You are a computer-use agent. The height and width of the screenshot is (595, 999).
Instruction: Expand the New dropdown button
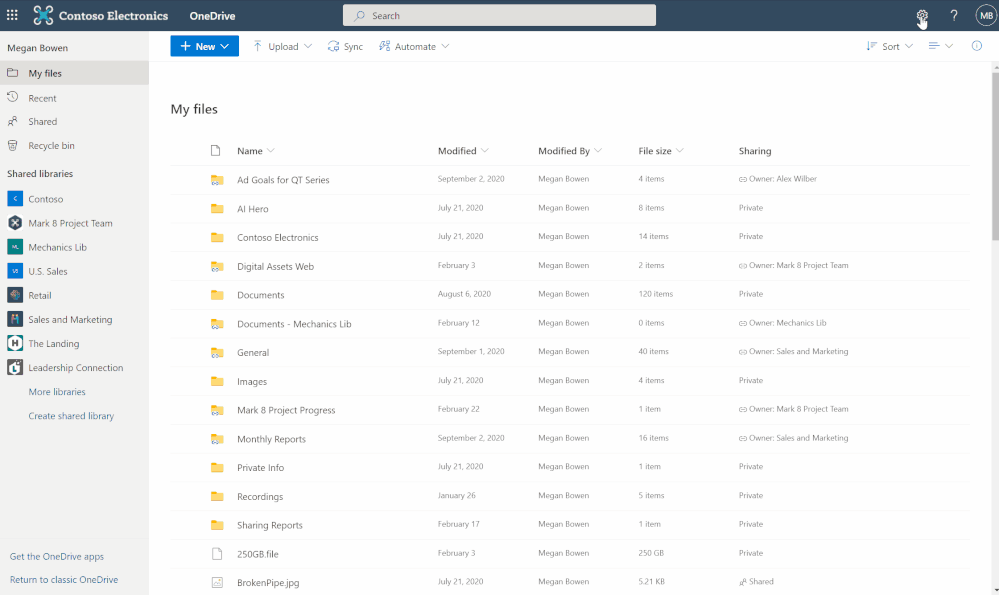204,46
